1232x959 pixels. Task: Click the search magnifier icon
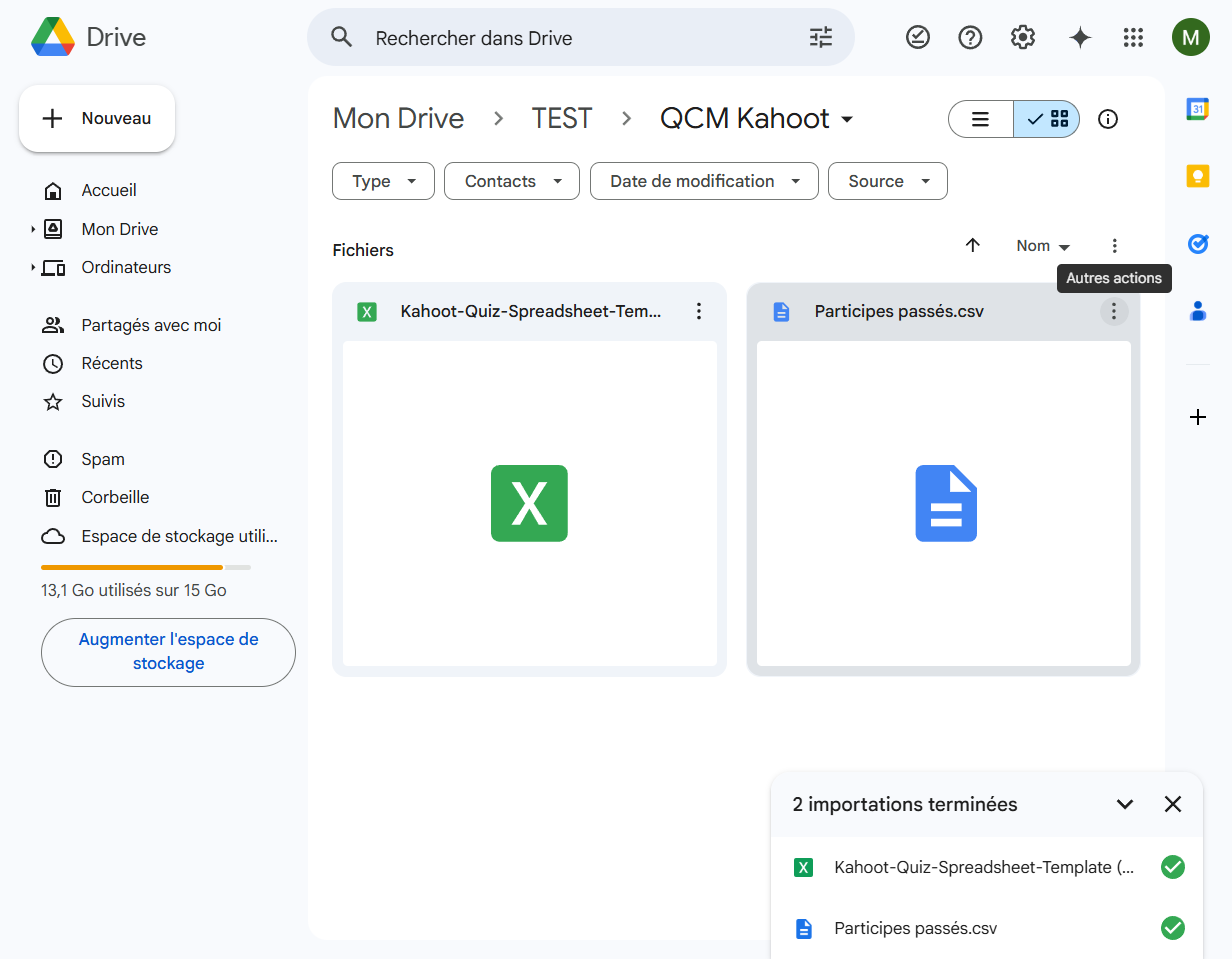pos(342,37)
